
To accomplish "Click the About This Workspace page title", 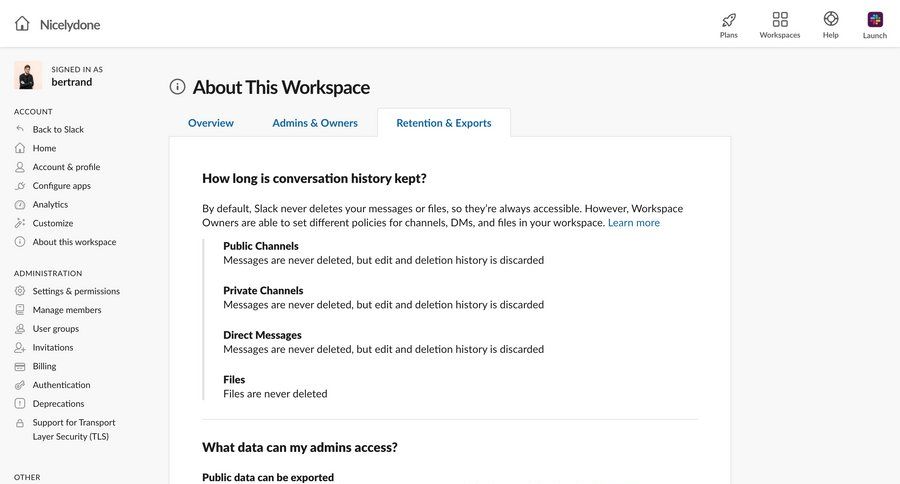I will pyautogui.click(x=281, y=87).
